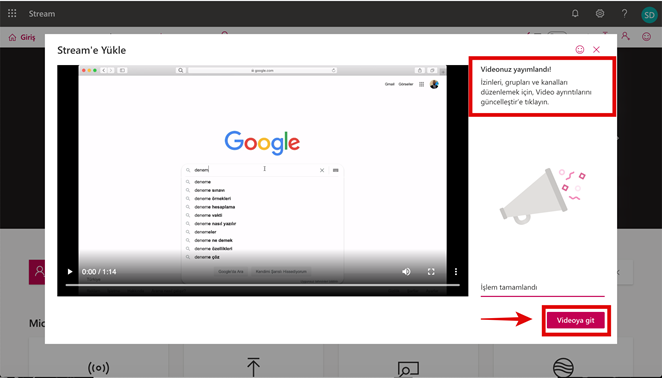The height and width of the screenshot is (378, 662).
Task: Click the feedback smiley in upload dialog
Action: click(x=580, y=50)
